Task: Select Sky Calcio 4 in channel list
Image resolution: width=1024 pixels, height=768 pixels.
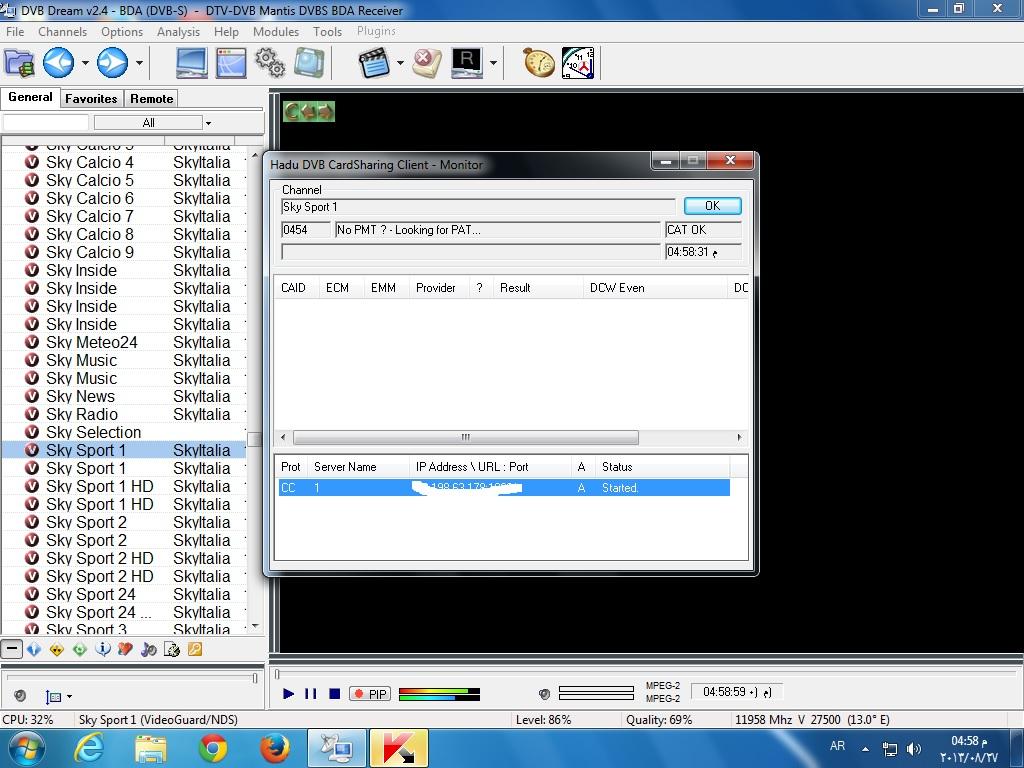Action: [124, 162]
